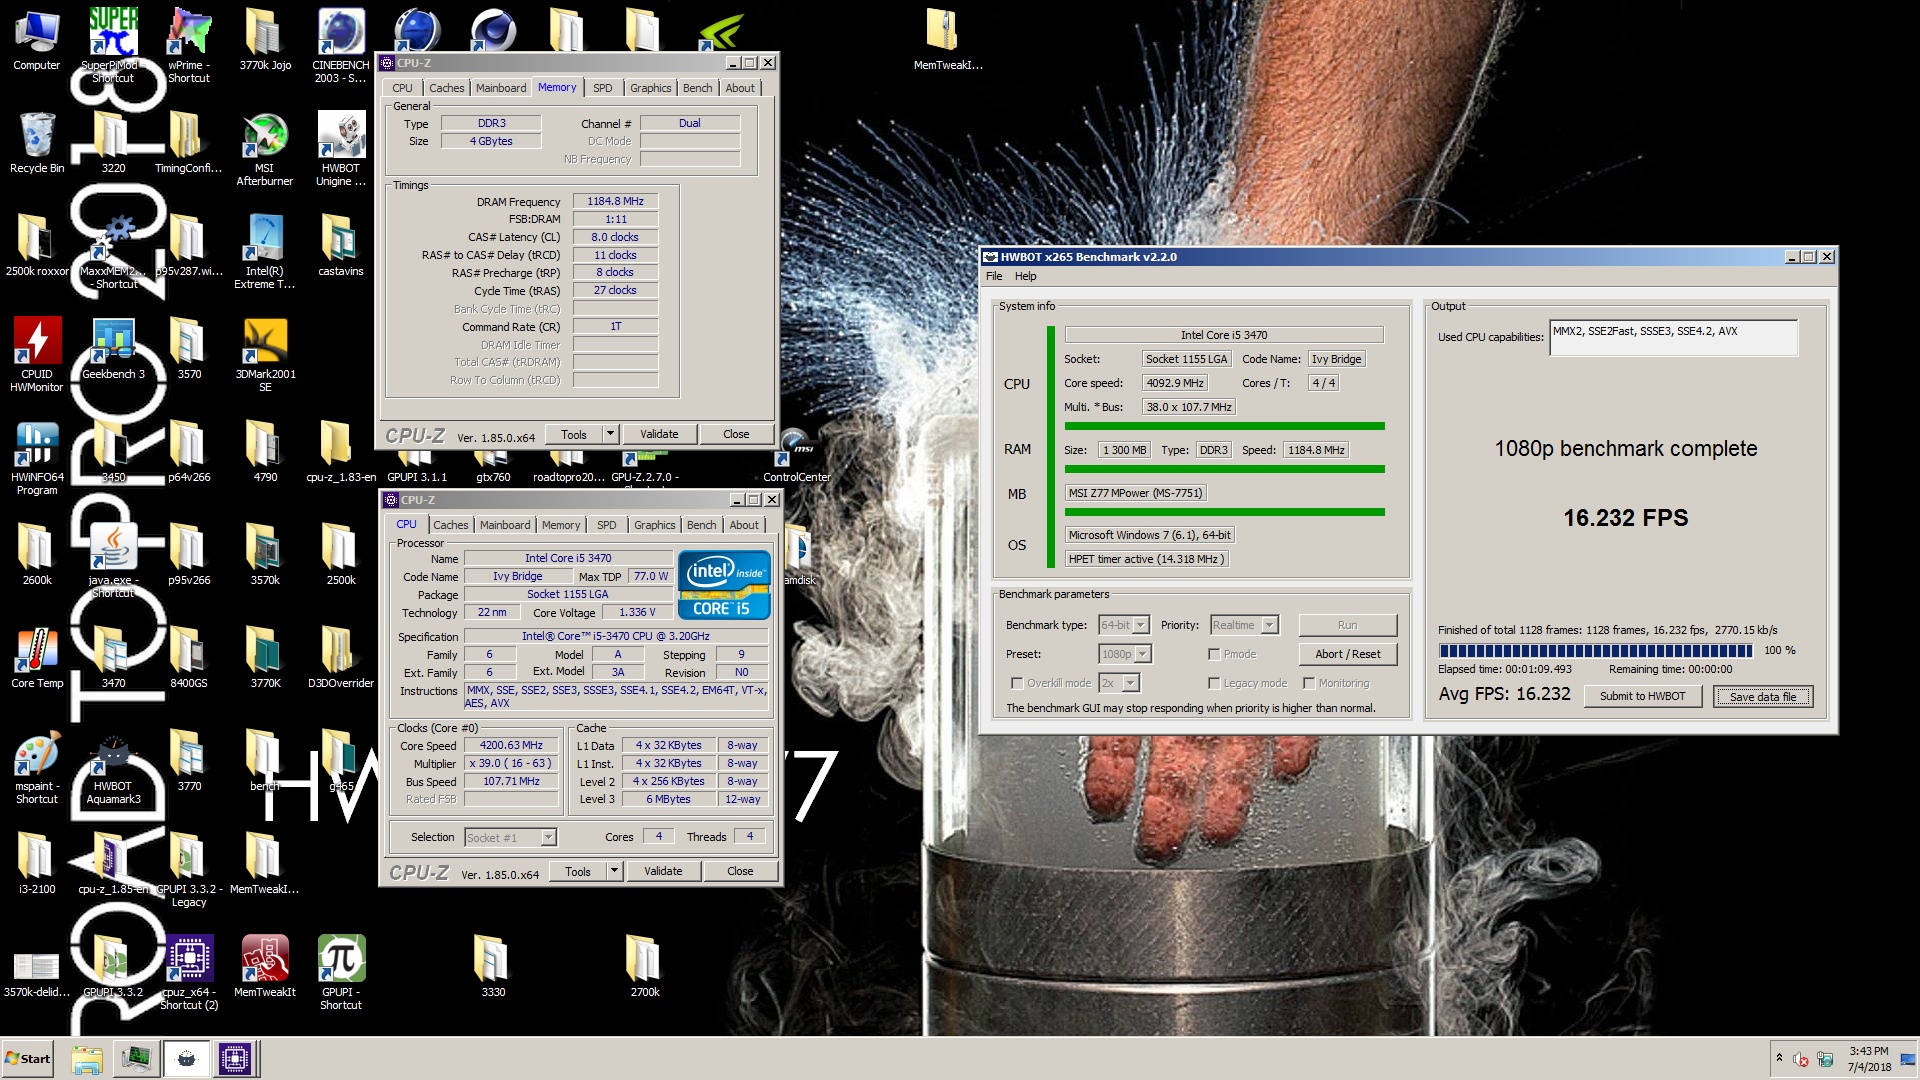The width and height of the screenshot is (1920, 1080).
Task: Click the benchmark progress bar
Action: 1595,650
